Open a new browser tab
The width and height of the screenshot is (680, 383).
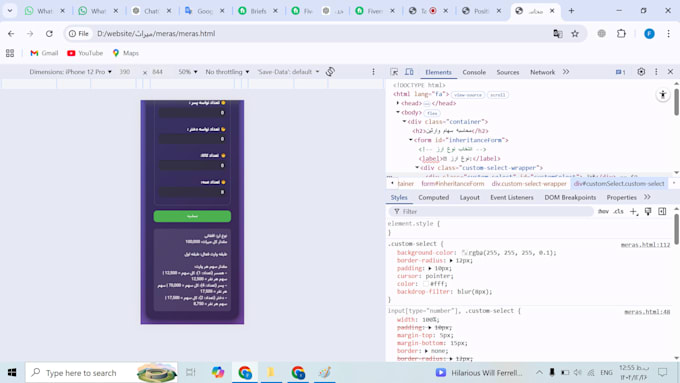(x=571, y=11)
